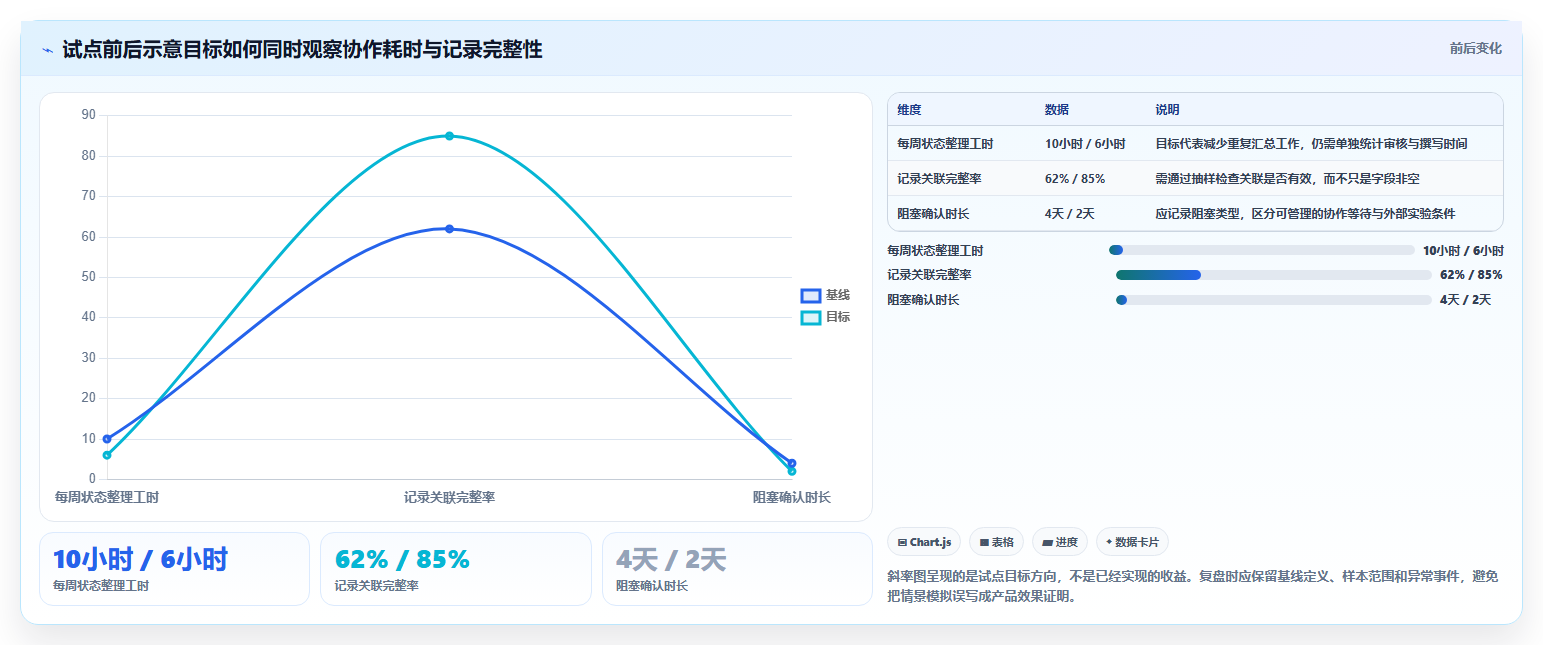Click the 4天 / 2天 value beside the progress bar
The image size is (1543, 645).
(1465, 300)
